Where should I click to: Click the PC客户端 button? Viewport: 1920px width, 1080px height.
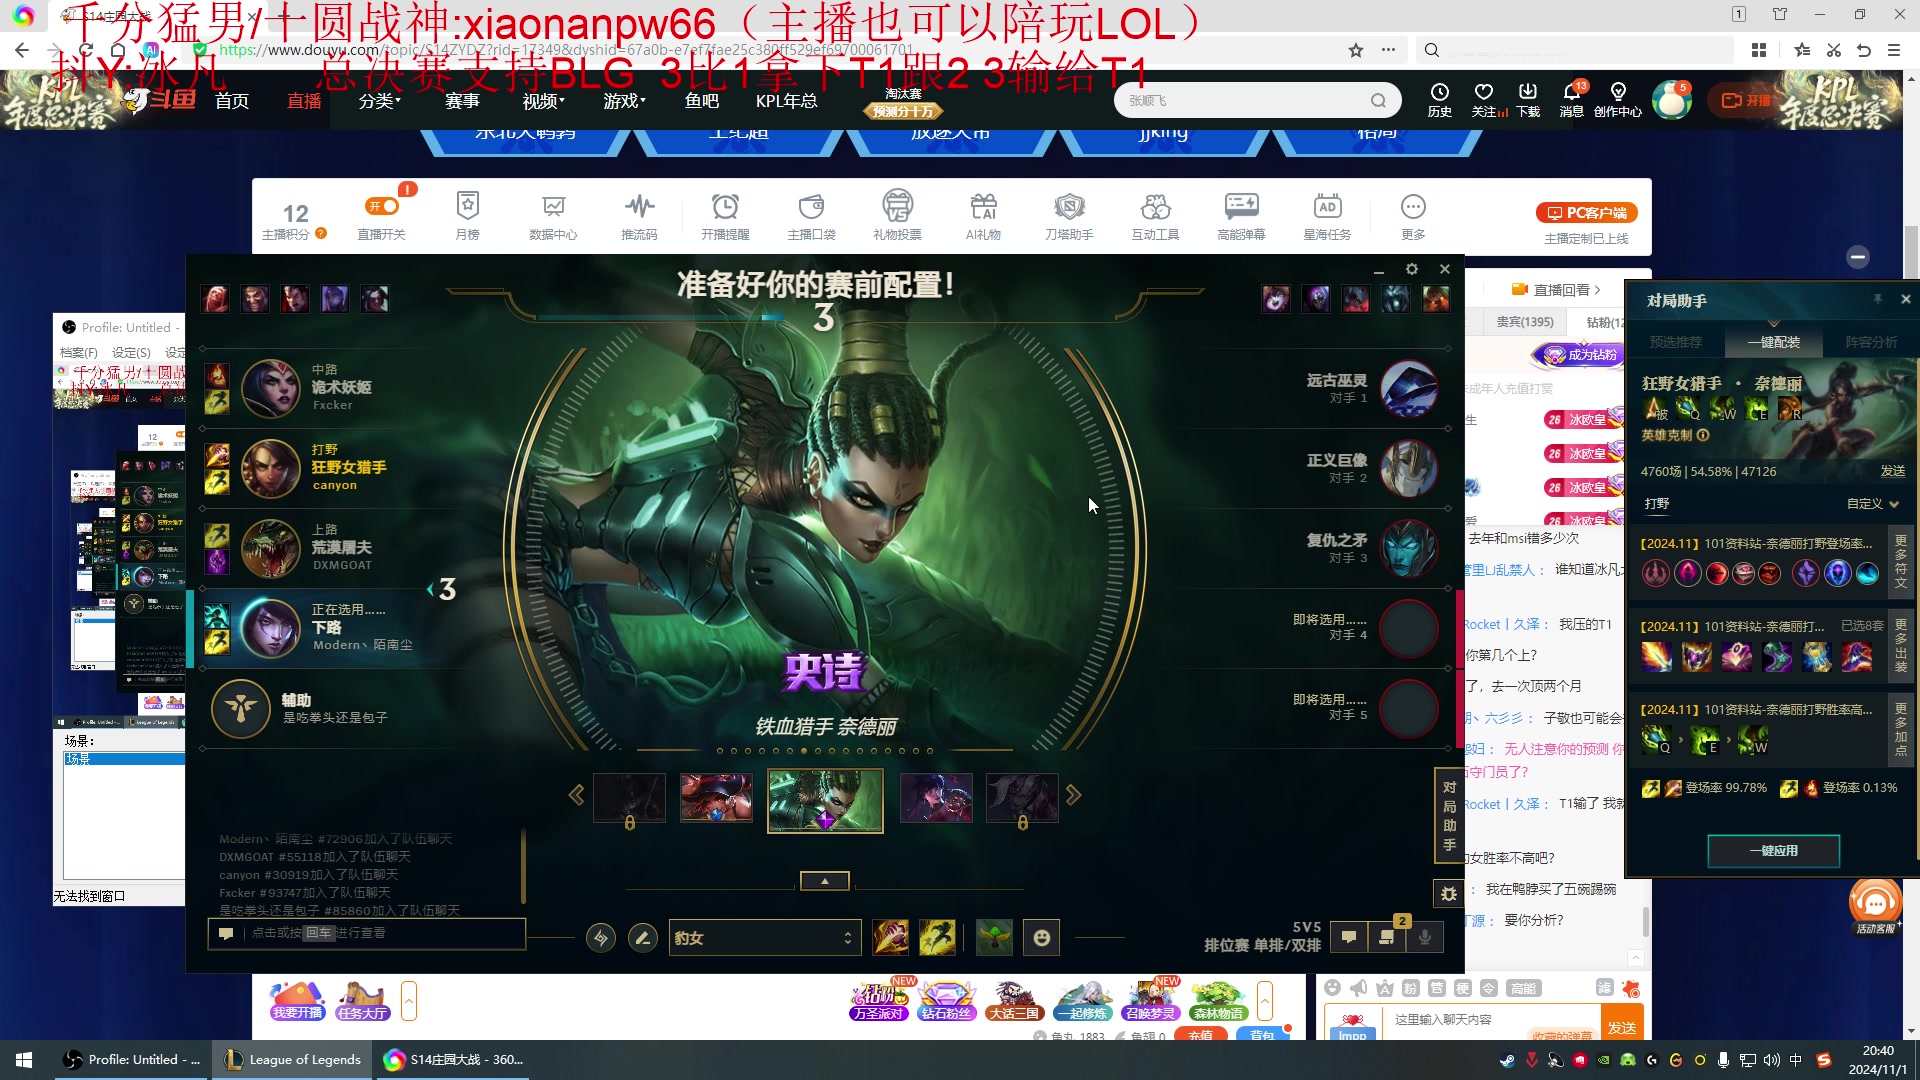click(x=1587, y=212)
